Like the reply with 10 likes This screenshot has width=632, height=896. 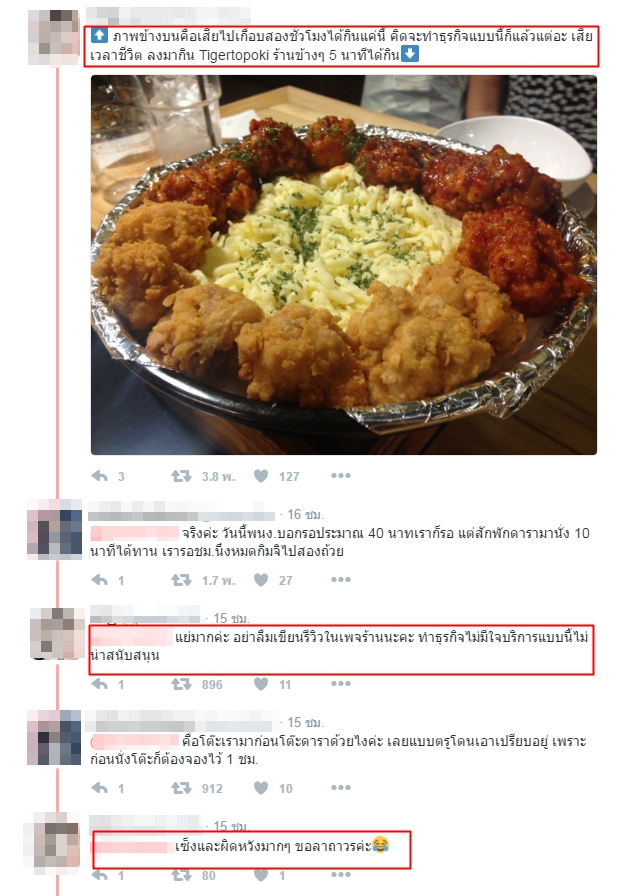261,788
